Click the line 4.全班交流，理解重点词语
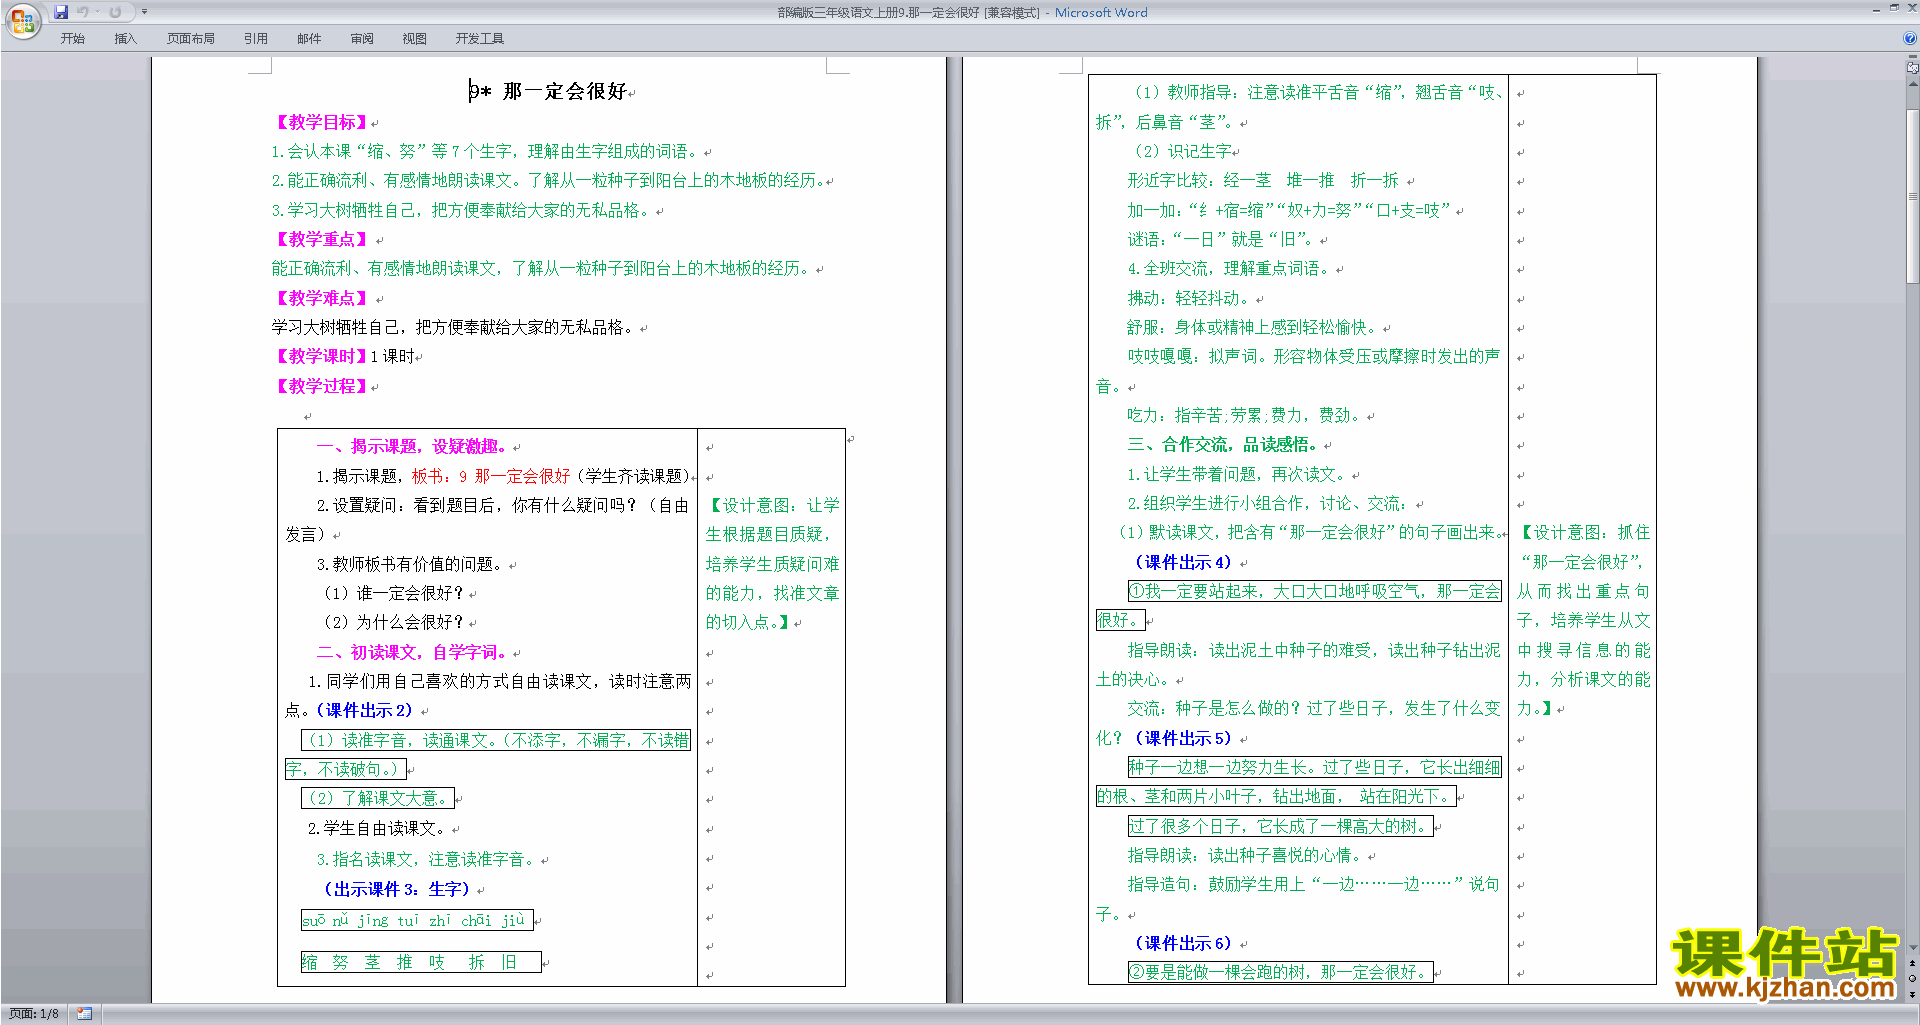The image size is (1920, 1025). tap(1227, 268)
